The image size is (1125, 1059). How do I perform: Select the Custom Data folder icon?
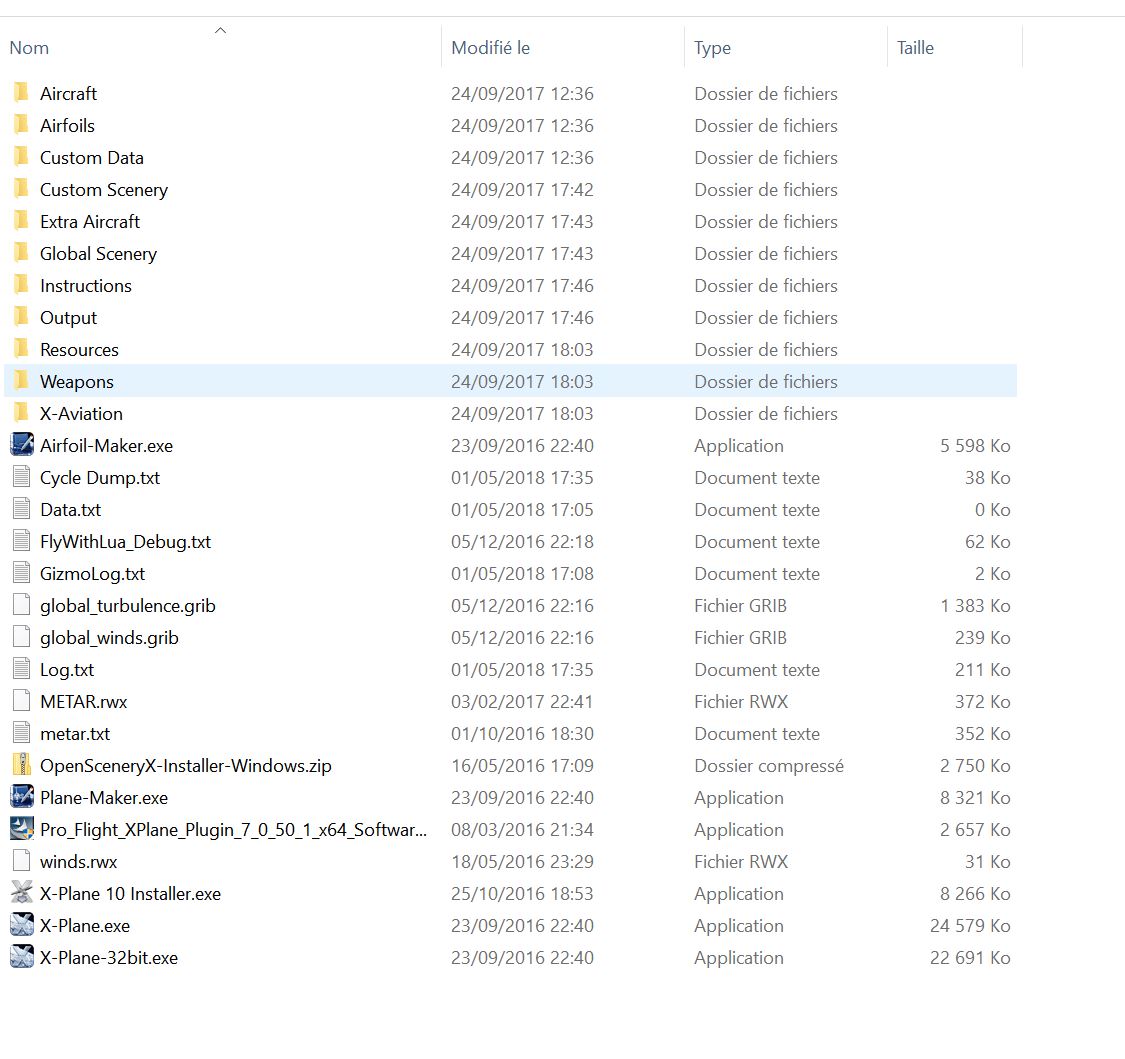(x=22, y=156)
